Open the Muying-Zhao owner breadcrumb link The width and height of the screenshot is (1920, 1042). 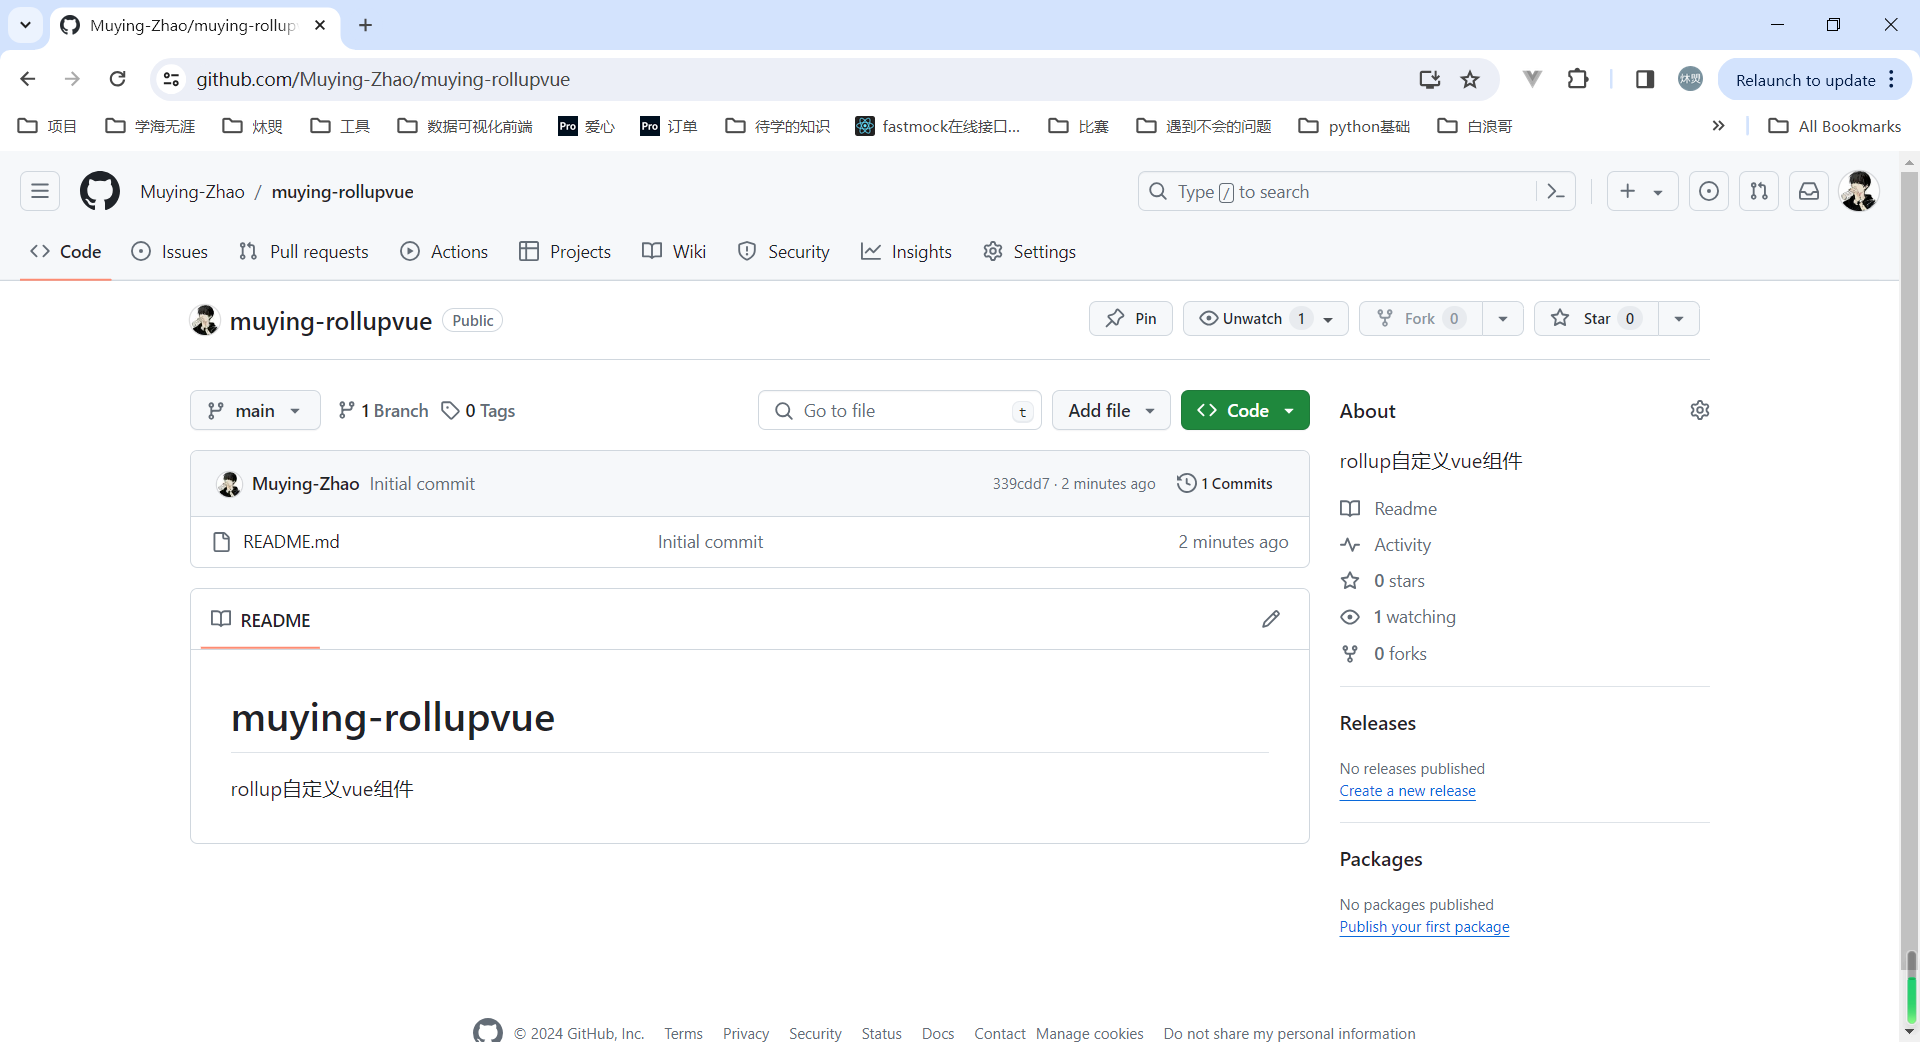point(192,192)
